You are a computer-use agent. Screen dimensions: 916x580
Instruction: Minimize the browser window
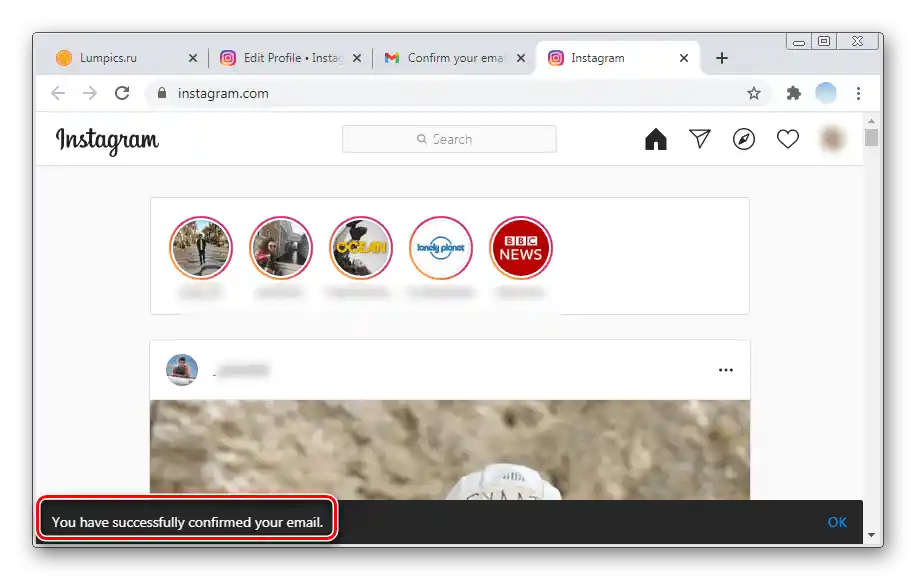[x=799, y=41]
